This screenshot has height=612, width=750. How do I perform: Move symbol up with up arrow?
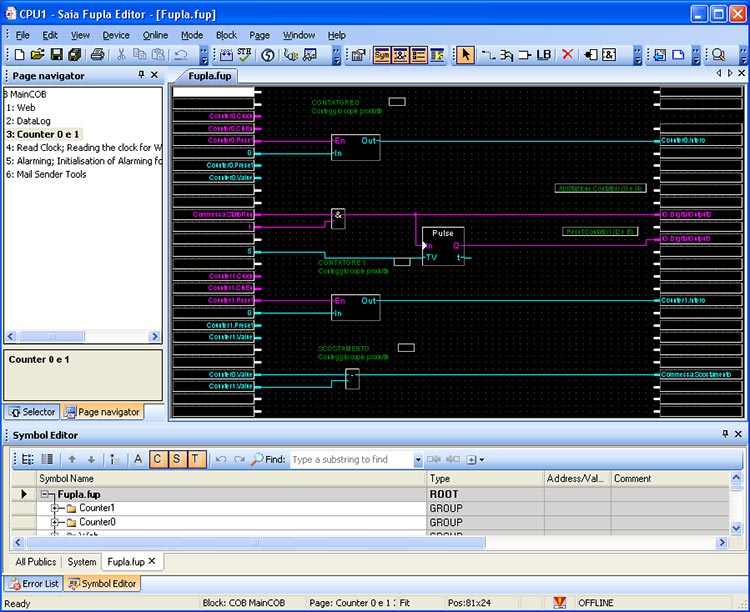(x=72, y=459)
